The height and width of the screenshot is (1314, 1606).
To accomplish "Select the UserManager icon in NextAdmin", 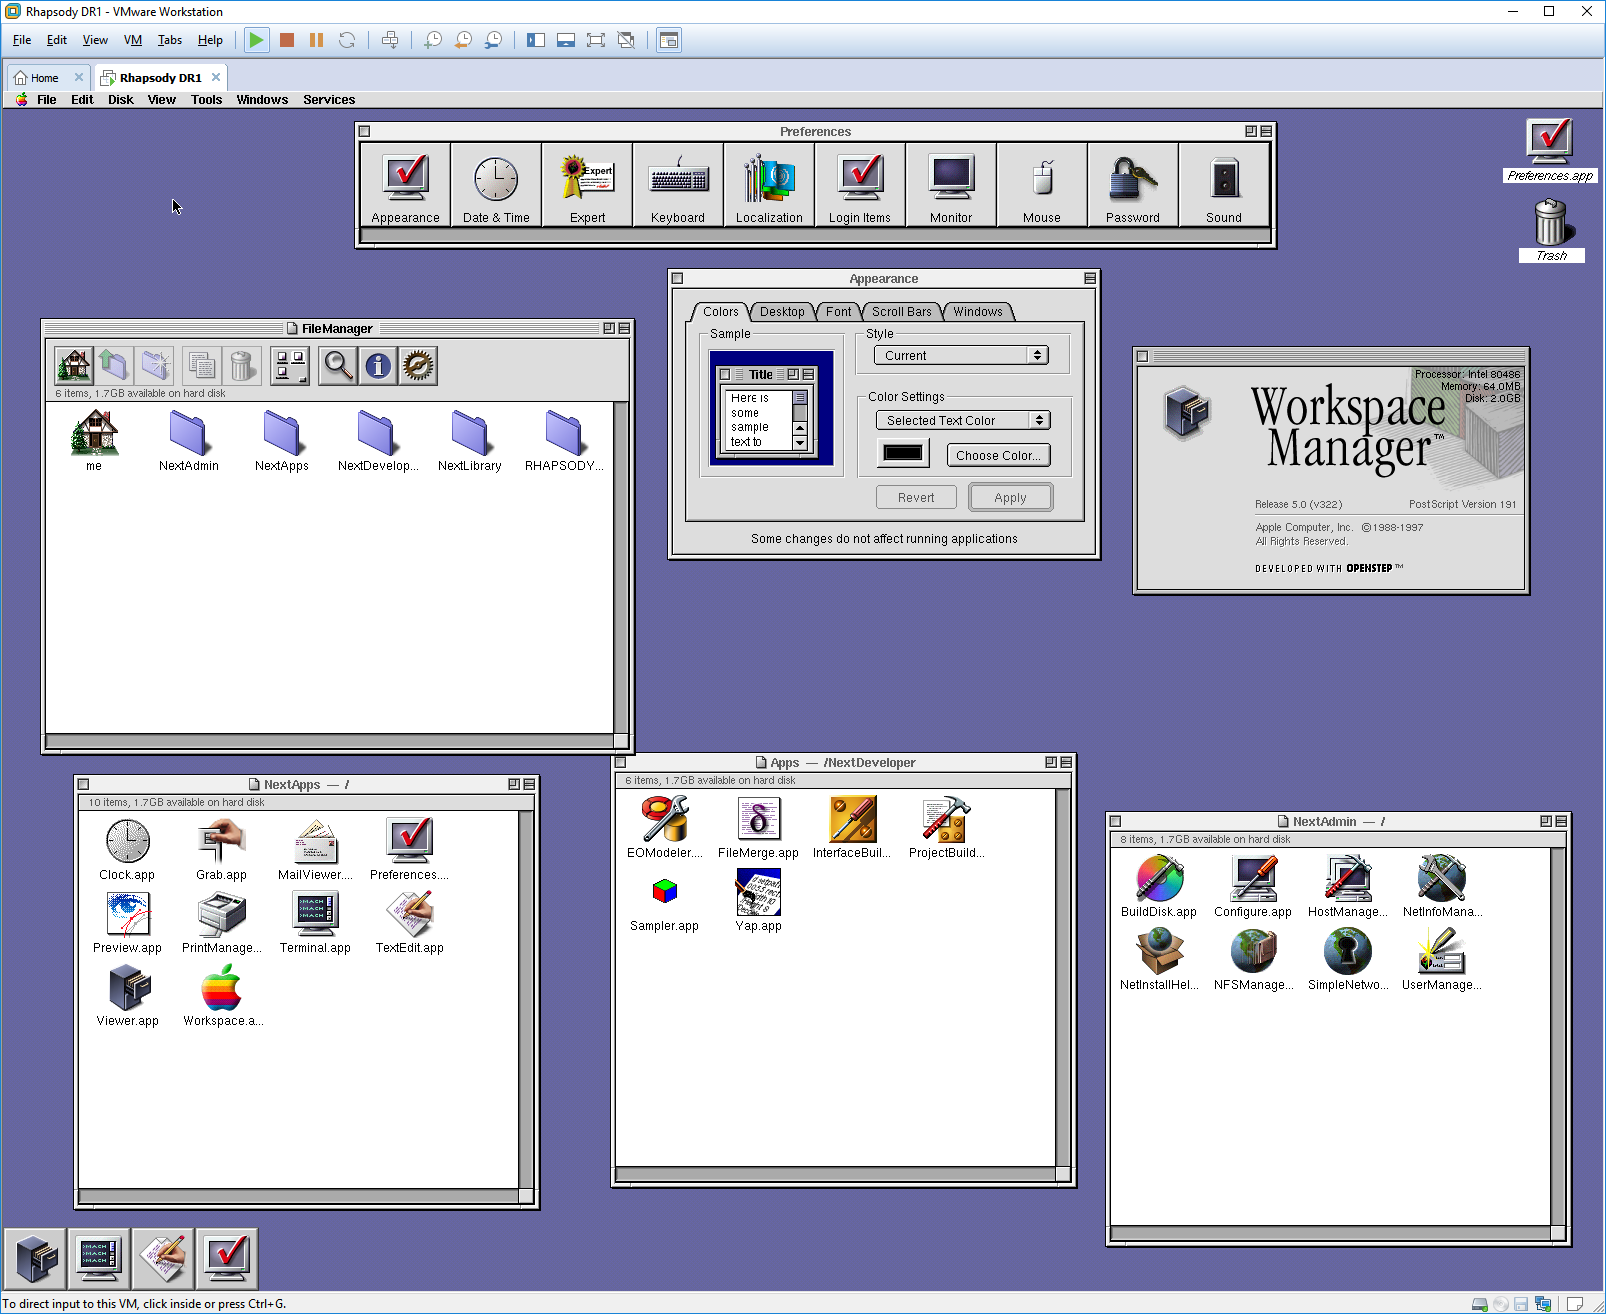I will pyautogui.click(x=1442, y=959).
